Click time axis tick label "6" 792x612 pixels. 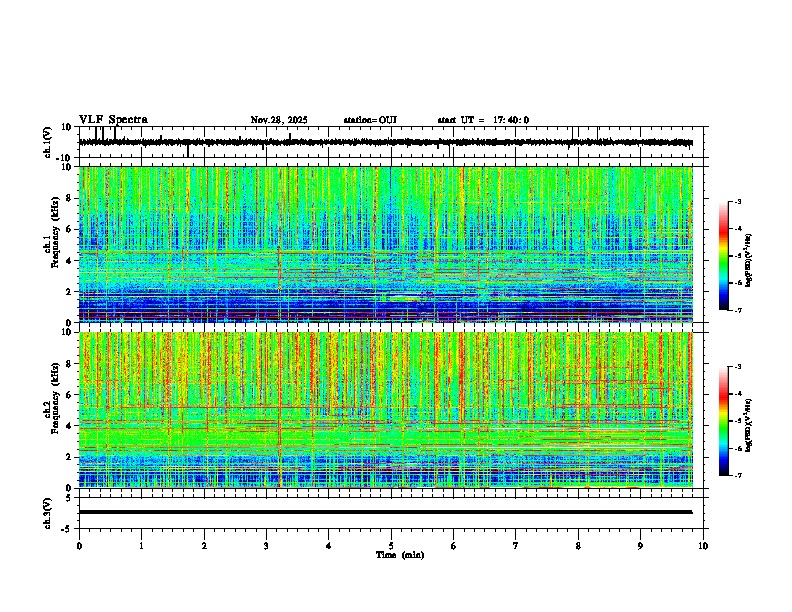click(454, 546)
